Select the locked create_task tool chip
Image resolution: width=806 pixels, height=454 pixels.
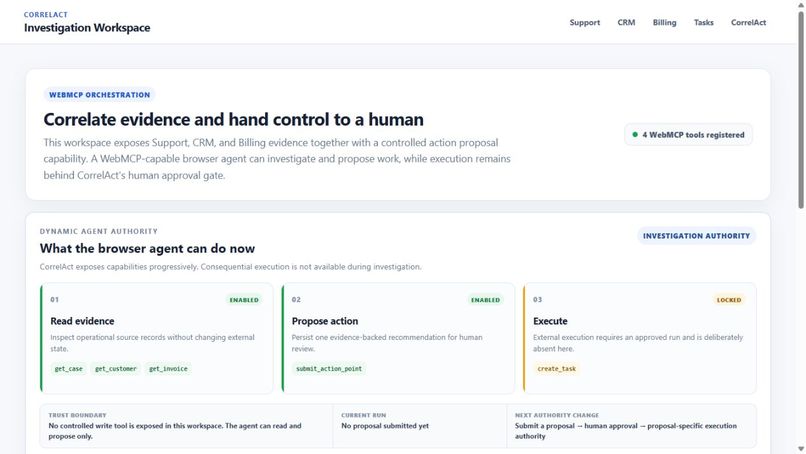(557, 369)
